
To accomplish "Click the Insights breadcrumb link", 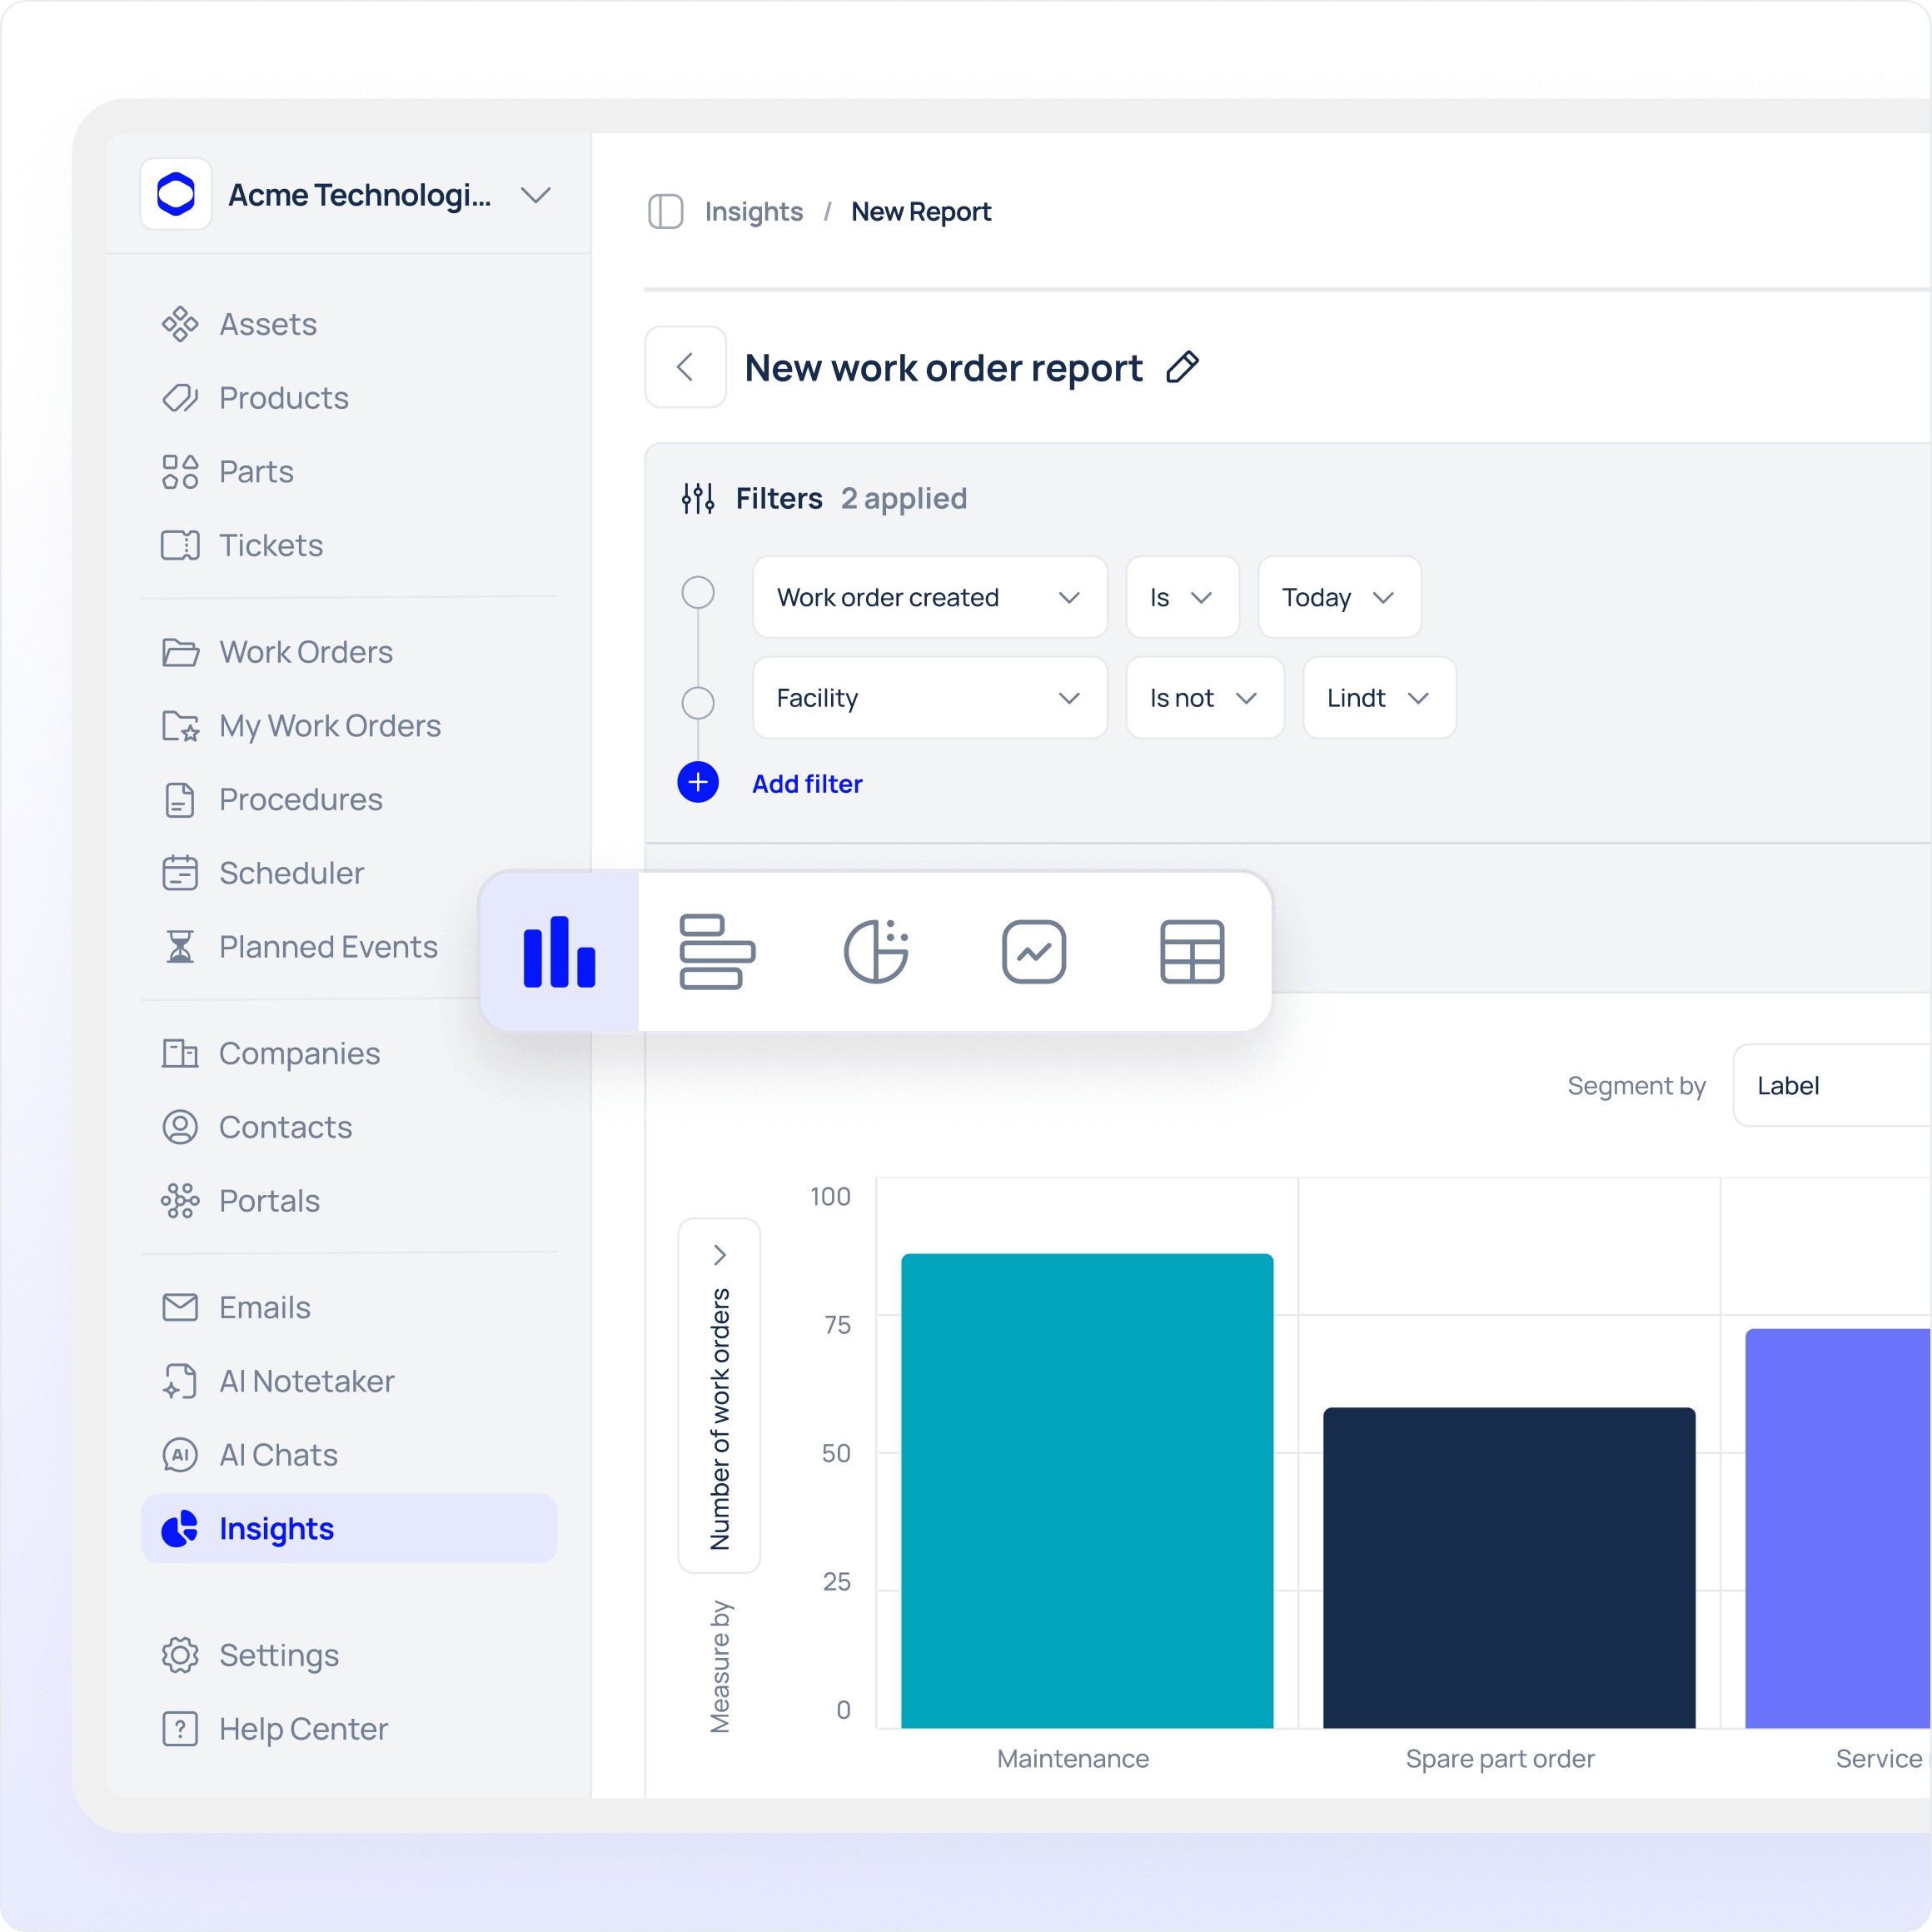I will 753,212.
